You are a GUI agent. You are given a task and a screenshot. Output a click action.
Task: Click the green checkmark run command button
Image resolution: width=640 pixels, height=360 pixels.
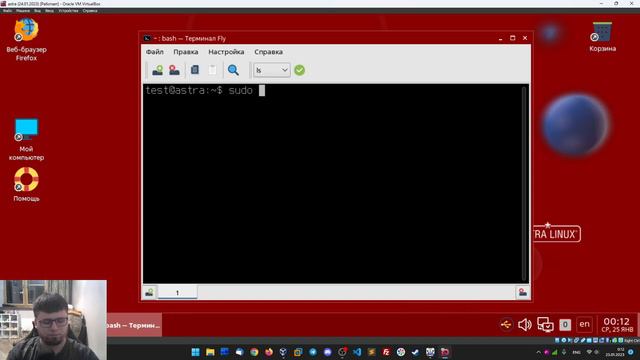click(x=300, y=70)
